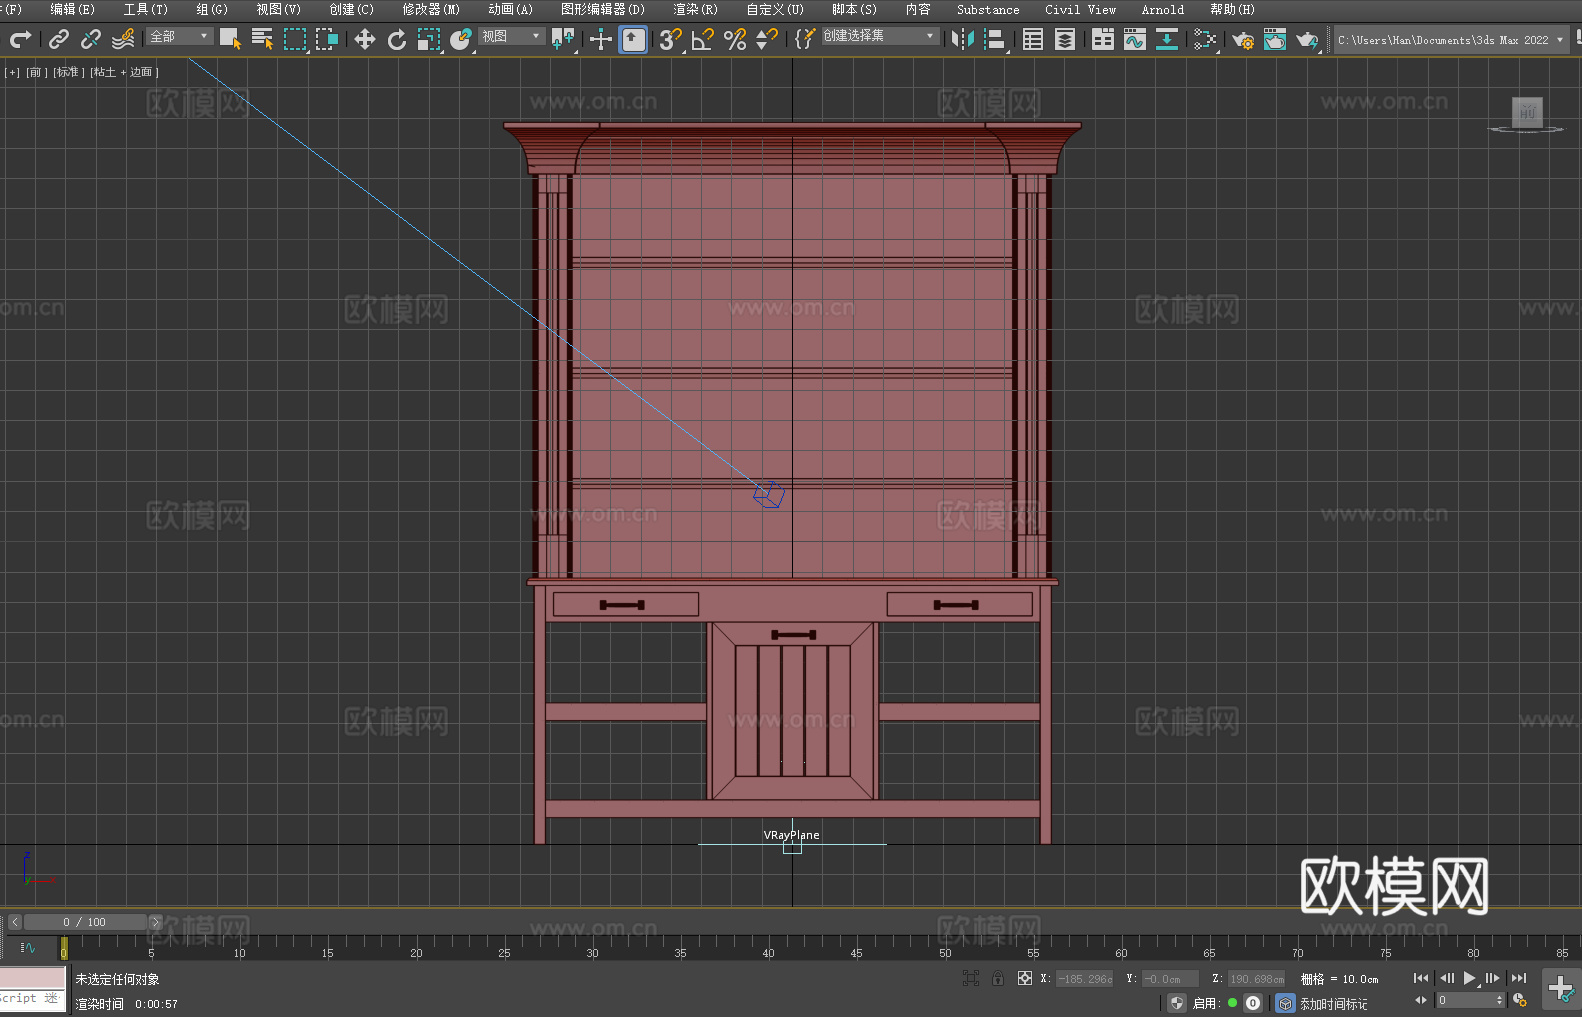
Task: Click the [前] viewport view label
Action: click(x=35, y=72)
